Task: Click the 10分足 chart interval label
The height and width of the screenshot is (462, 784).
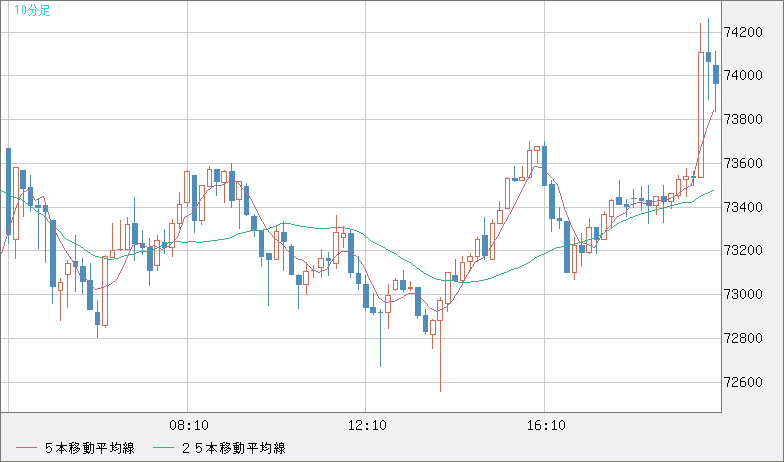Action: 32,10
